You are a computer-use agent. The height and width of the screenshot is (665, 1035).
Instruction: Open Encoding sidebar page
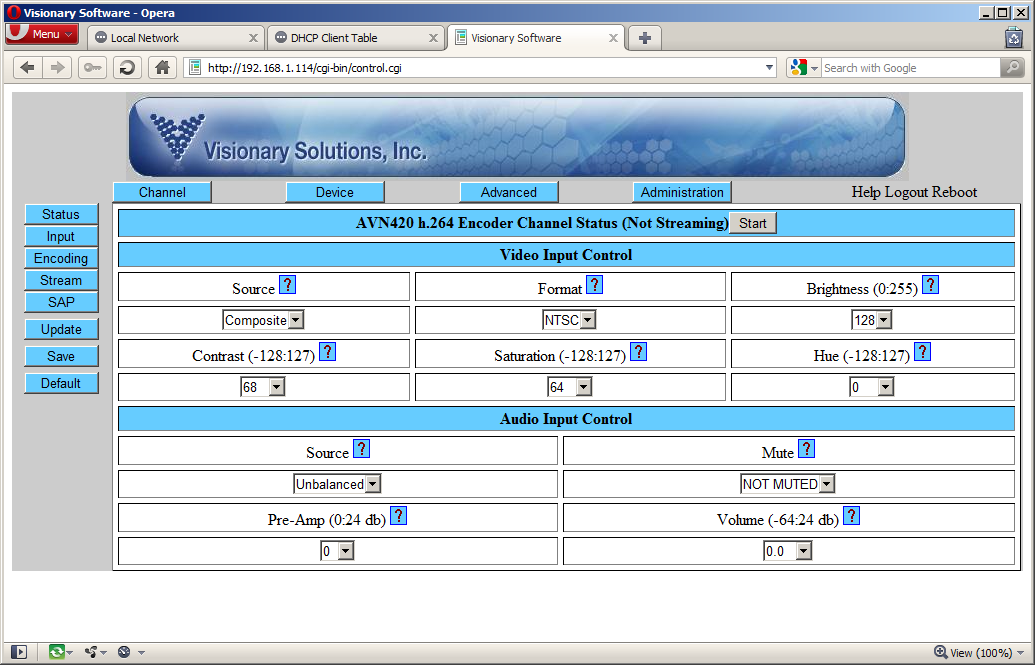coord(61,258)
